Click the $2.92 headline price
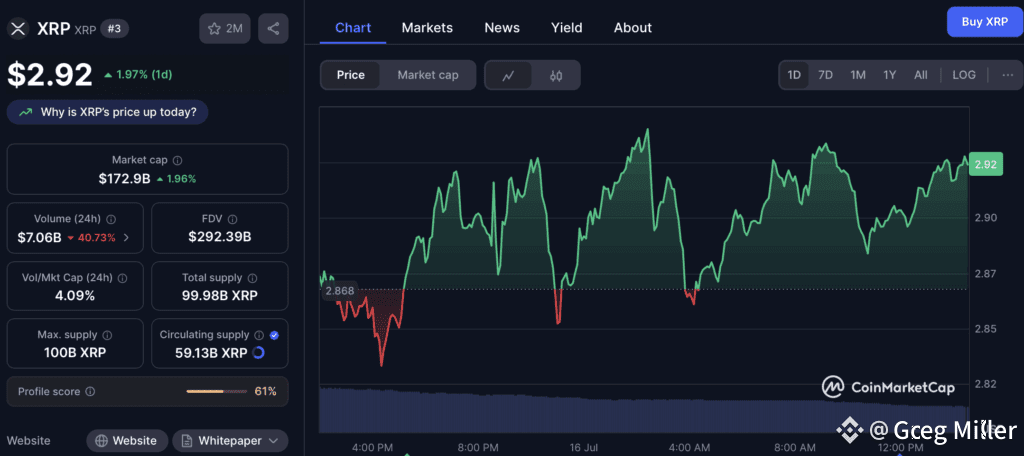Image resolution: width=1024 pixels, height=456 pixels. click(x=50, y=74)
